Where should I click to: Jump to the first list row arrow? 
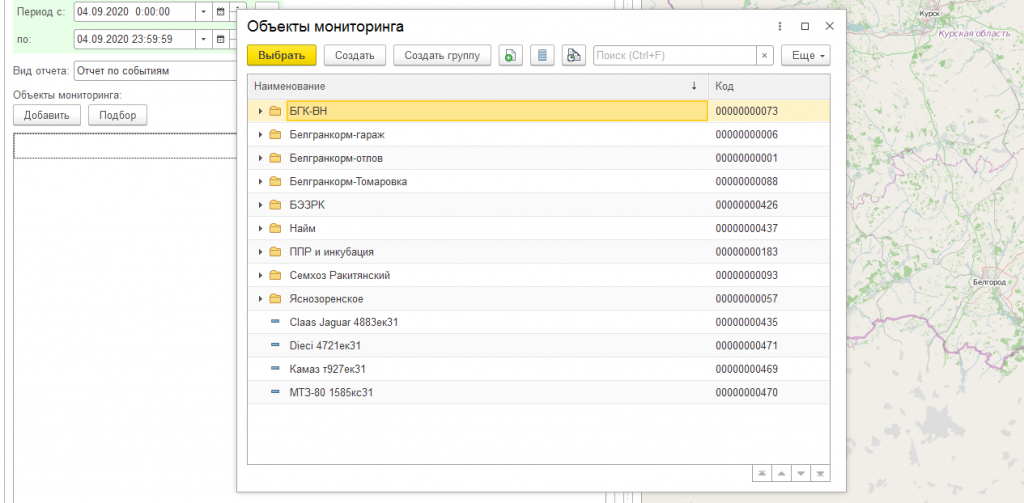point(761,472)
